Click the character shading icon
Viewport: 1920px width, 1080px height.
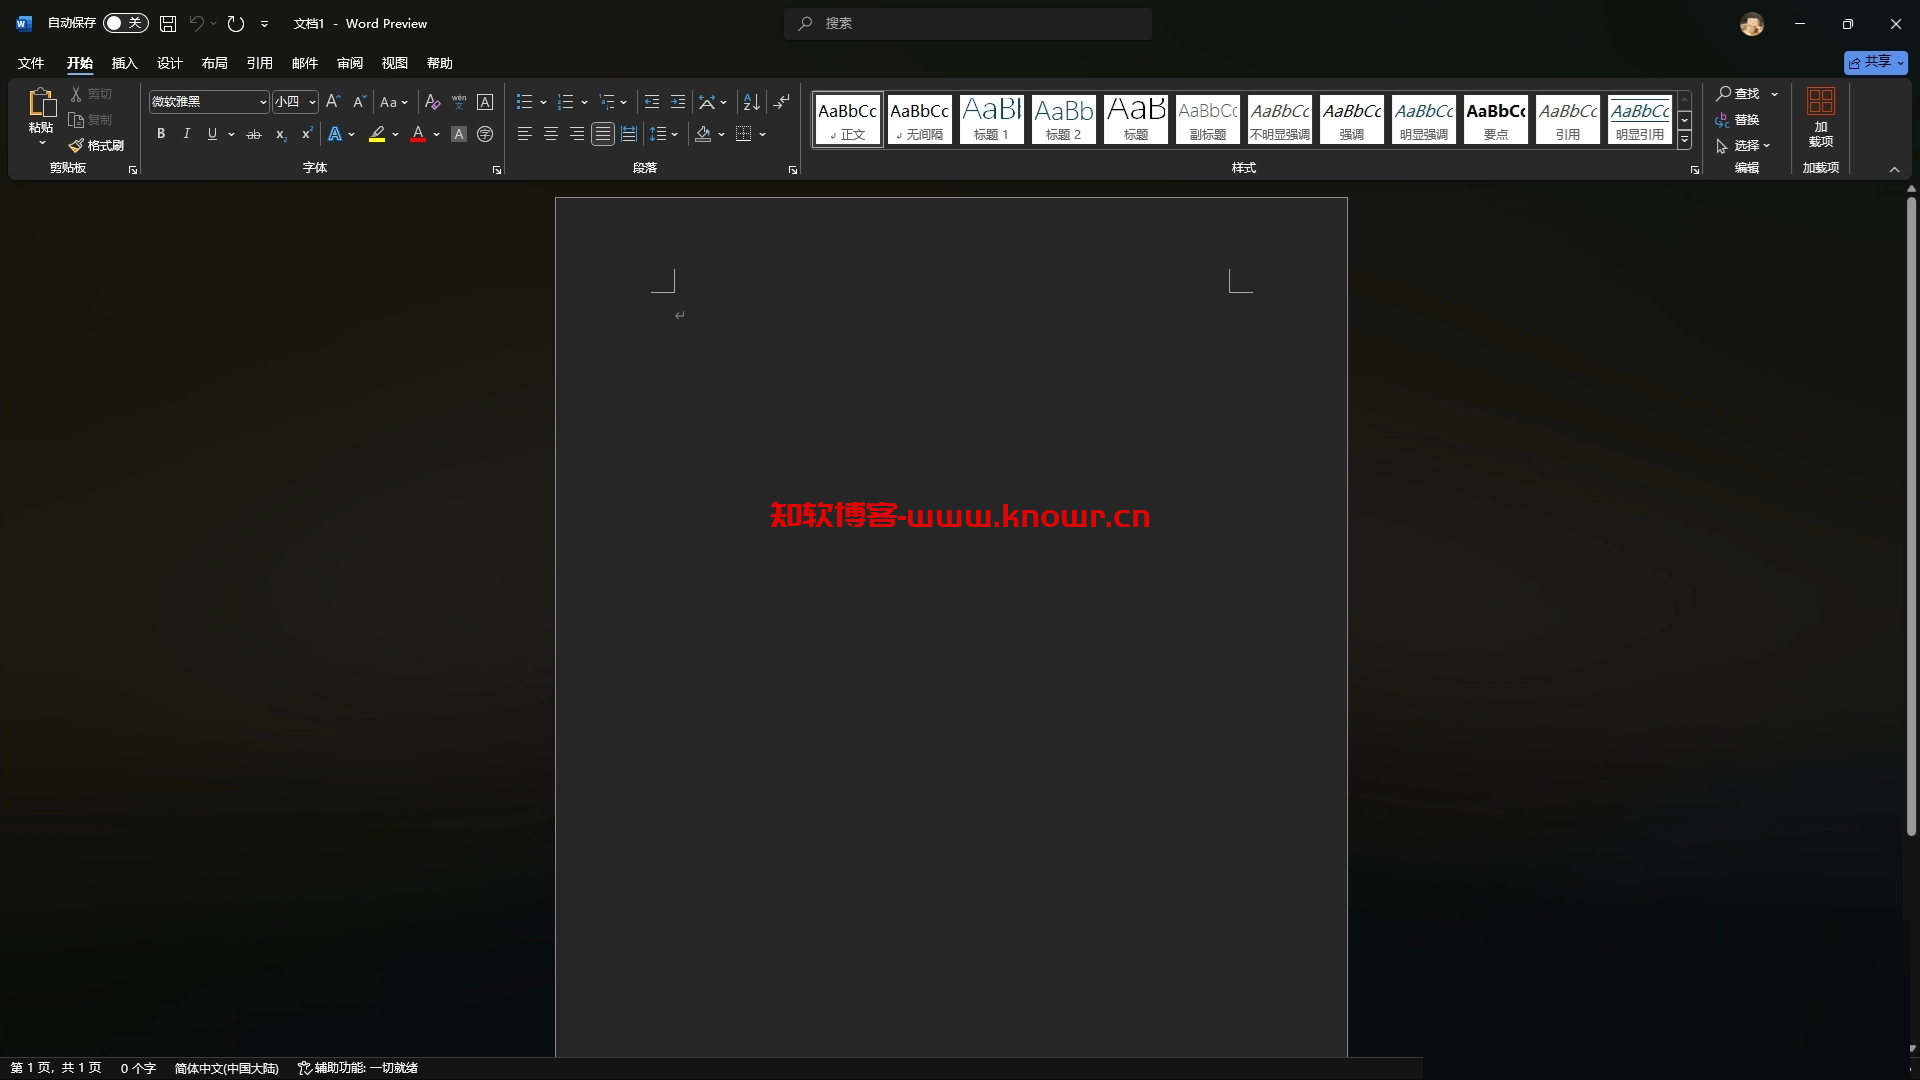point(459,134)
